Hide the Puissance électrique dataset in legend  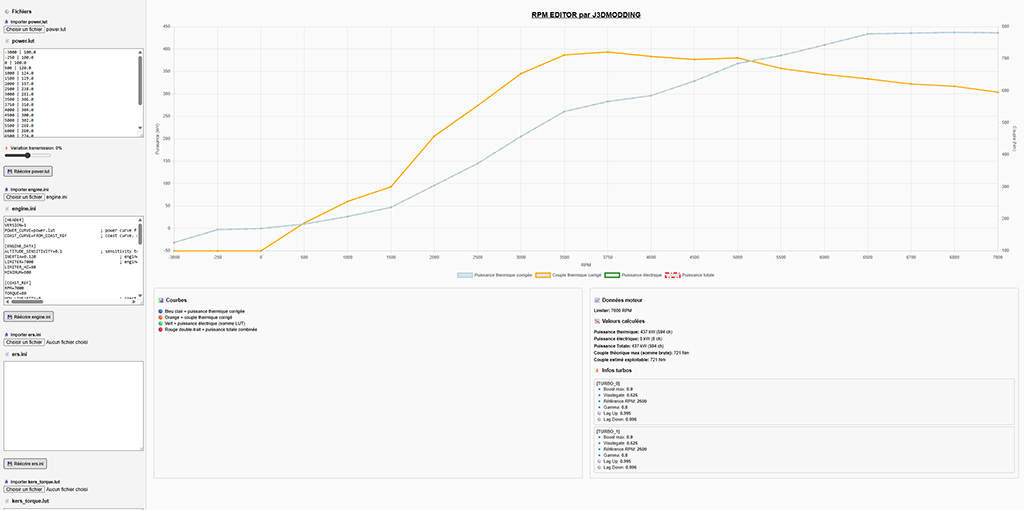[x=633, y=275]
